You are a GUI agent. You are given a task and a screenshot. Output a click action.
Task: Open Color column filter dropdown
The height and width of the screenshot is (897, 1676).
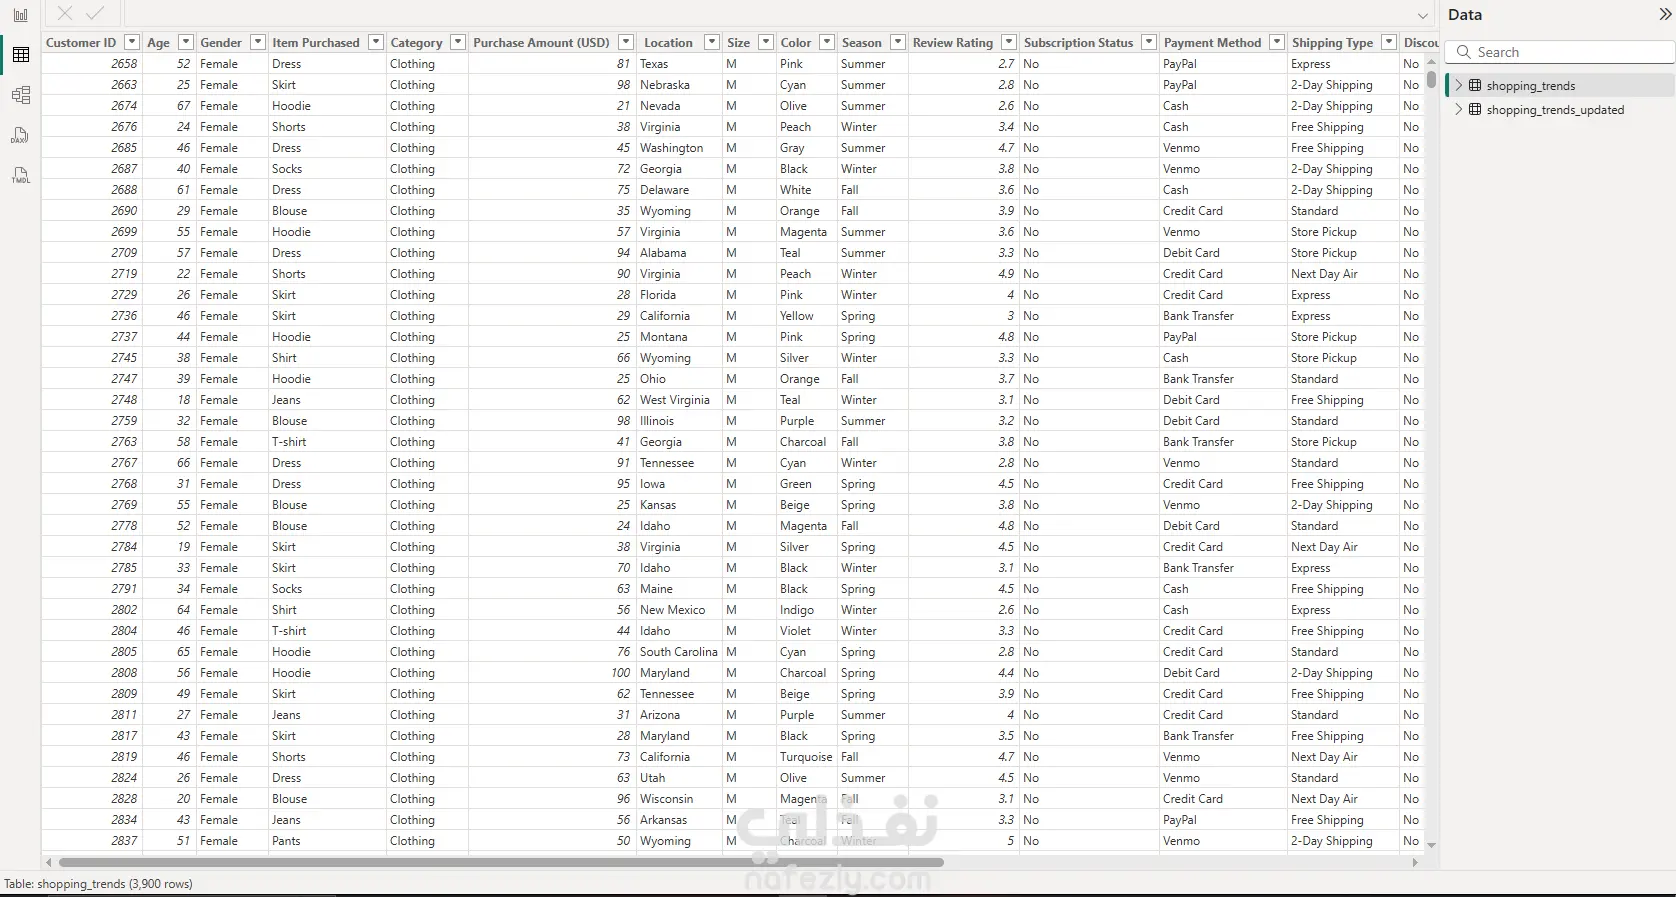[x=827, y=42]
